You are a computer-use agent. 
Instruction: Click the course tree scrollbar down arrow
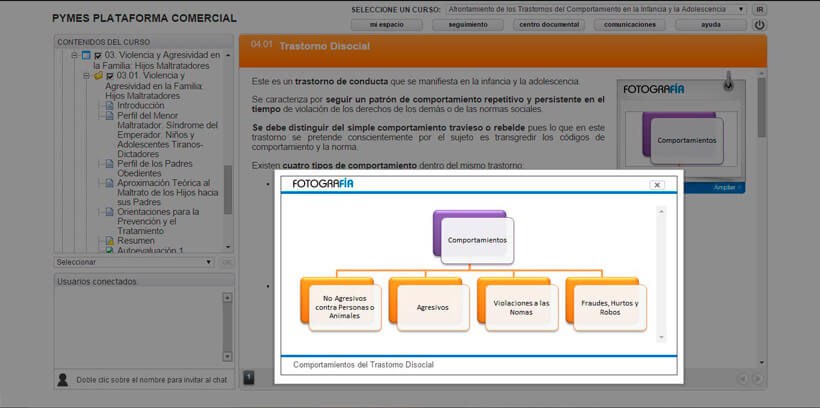tap(228, 247)
